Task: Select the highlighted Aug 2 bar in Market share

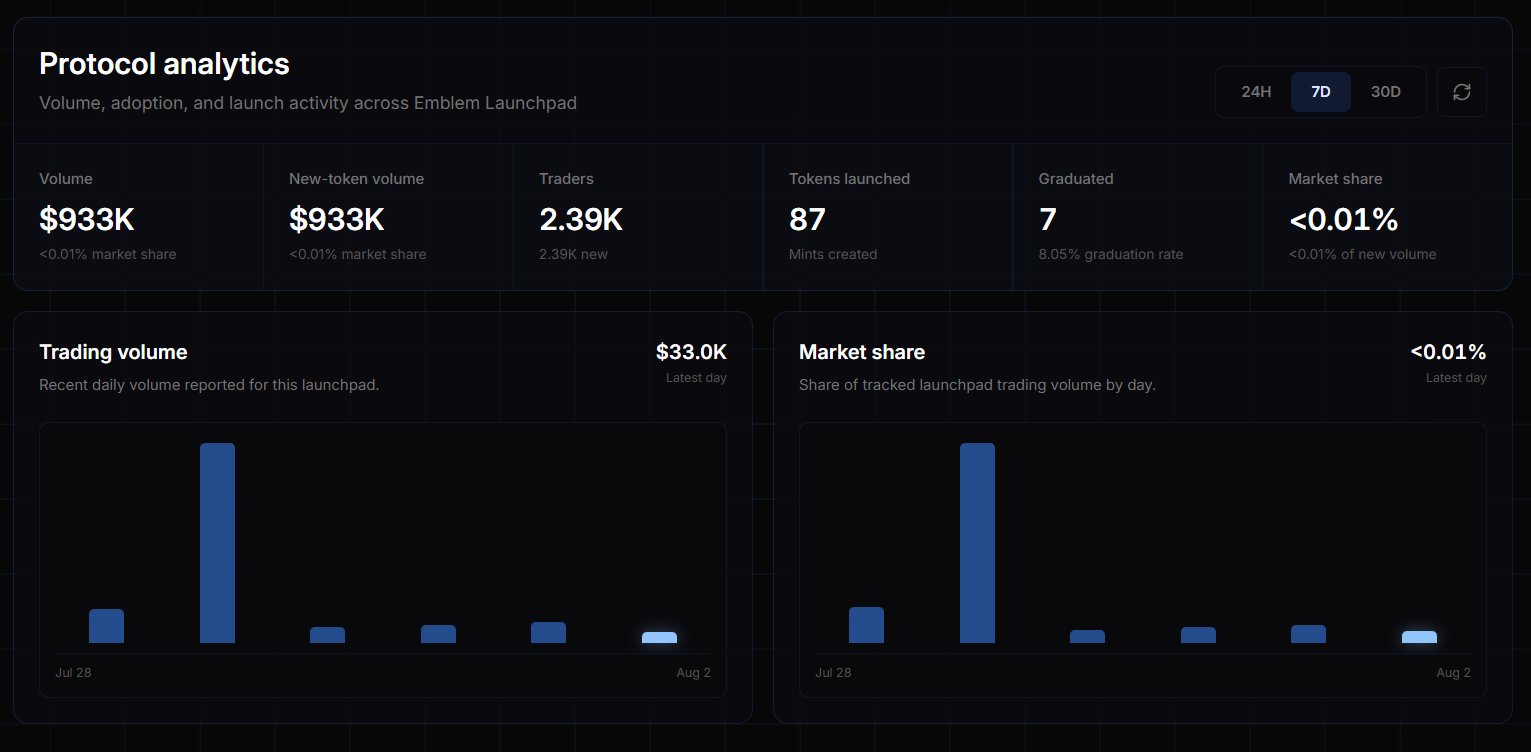Action: point(1419,637)
